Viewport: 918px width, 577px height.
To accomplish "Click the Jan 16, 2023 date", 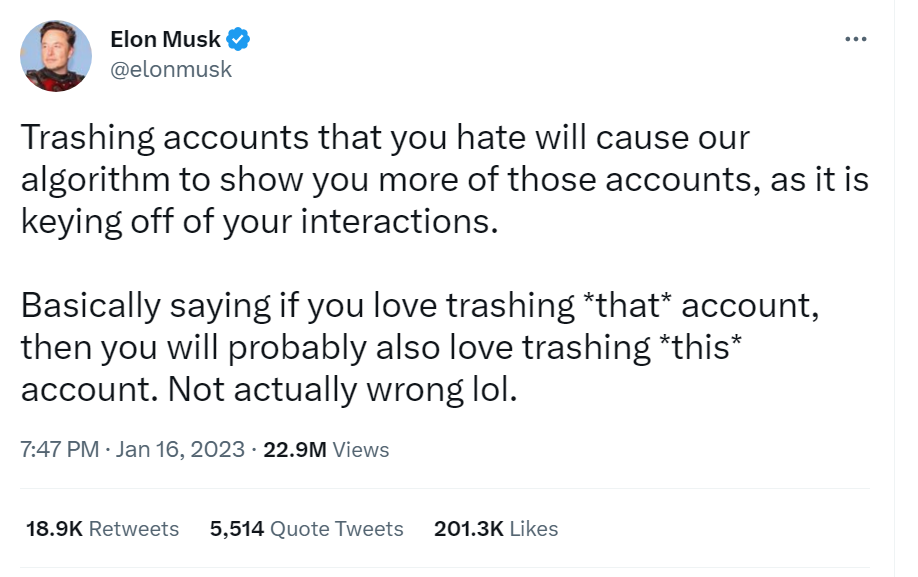I will (181, 449).
